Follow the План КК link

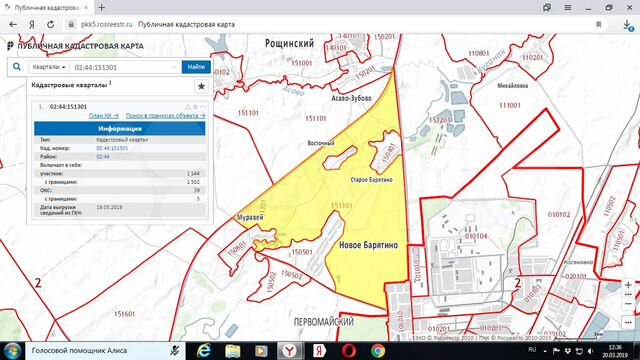(104, 116)
